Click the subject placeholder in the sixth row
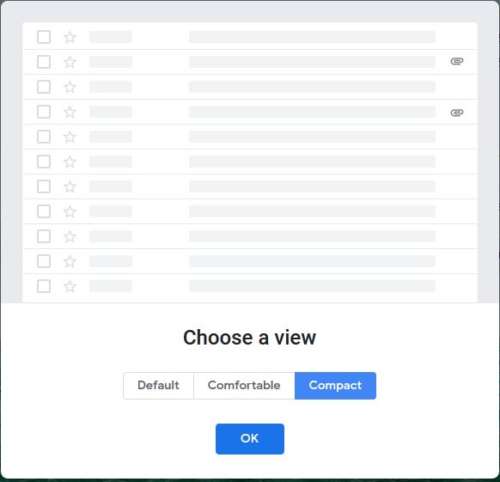The image size is (500, 482). [312, 162]
